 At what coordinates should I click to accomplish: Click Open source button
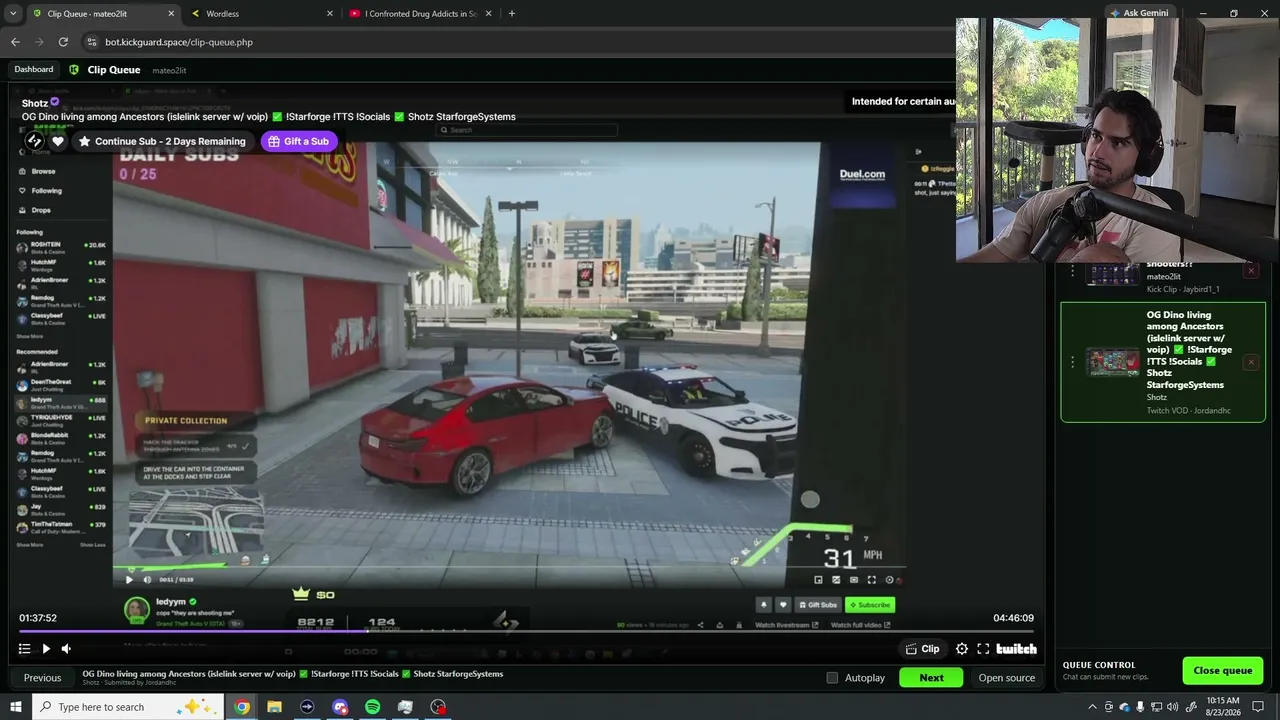1006,678
